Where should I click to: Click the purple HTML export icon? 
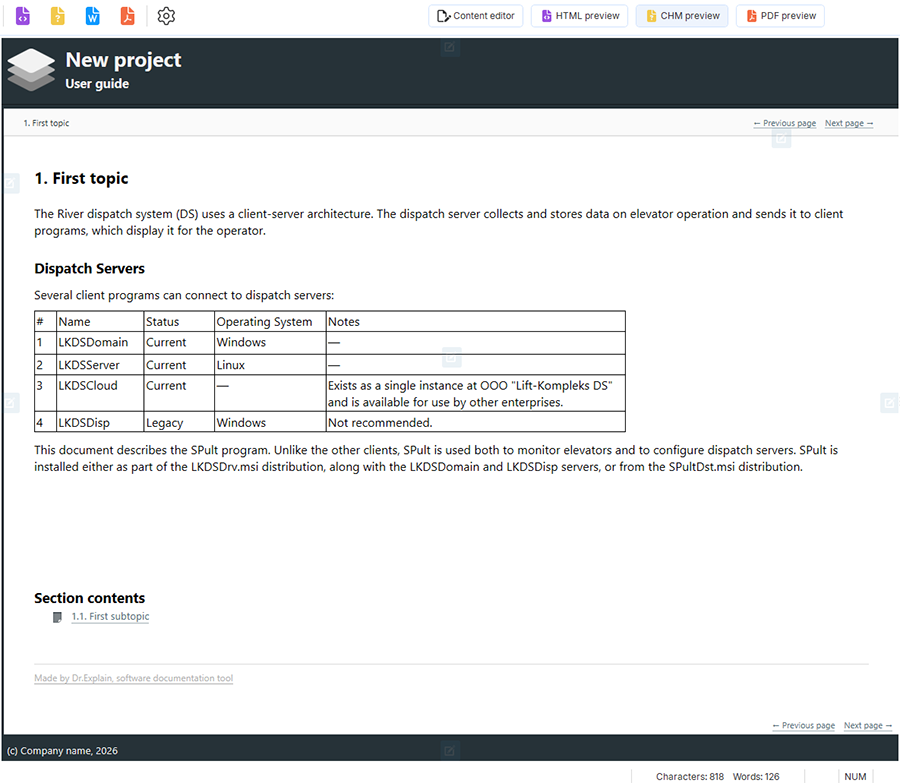click(x=22, y=16)
